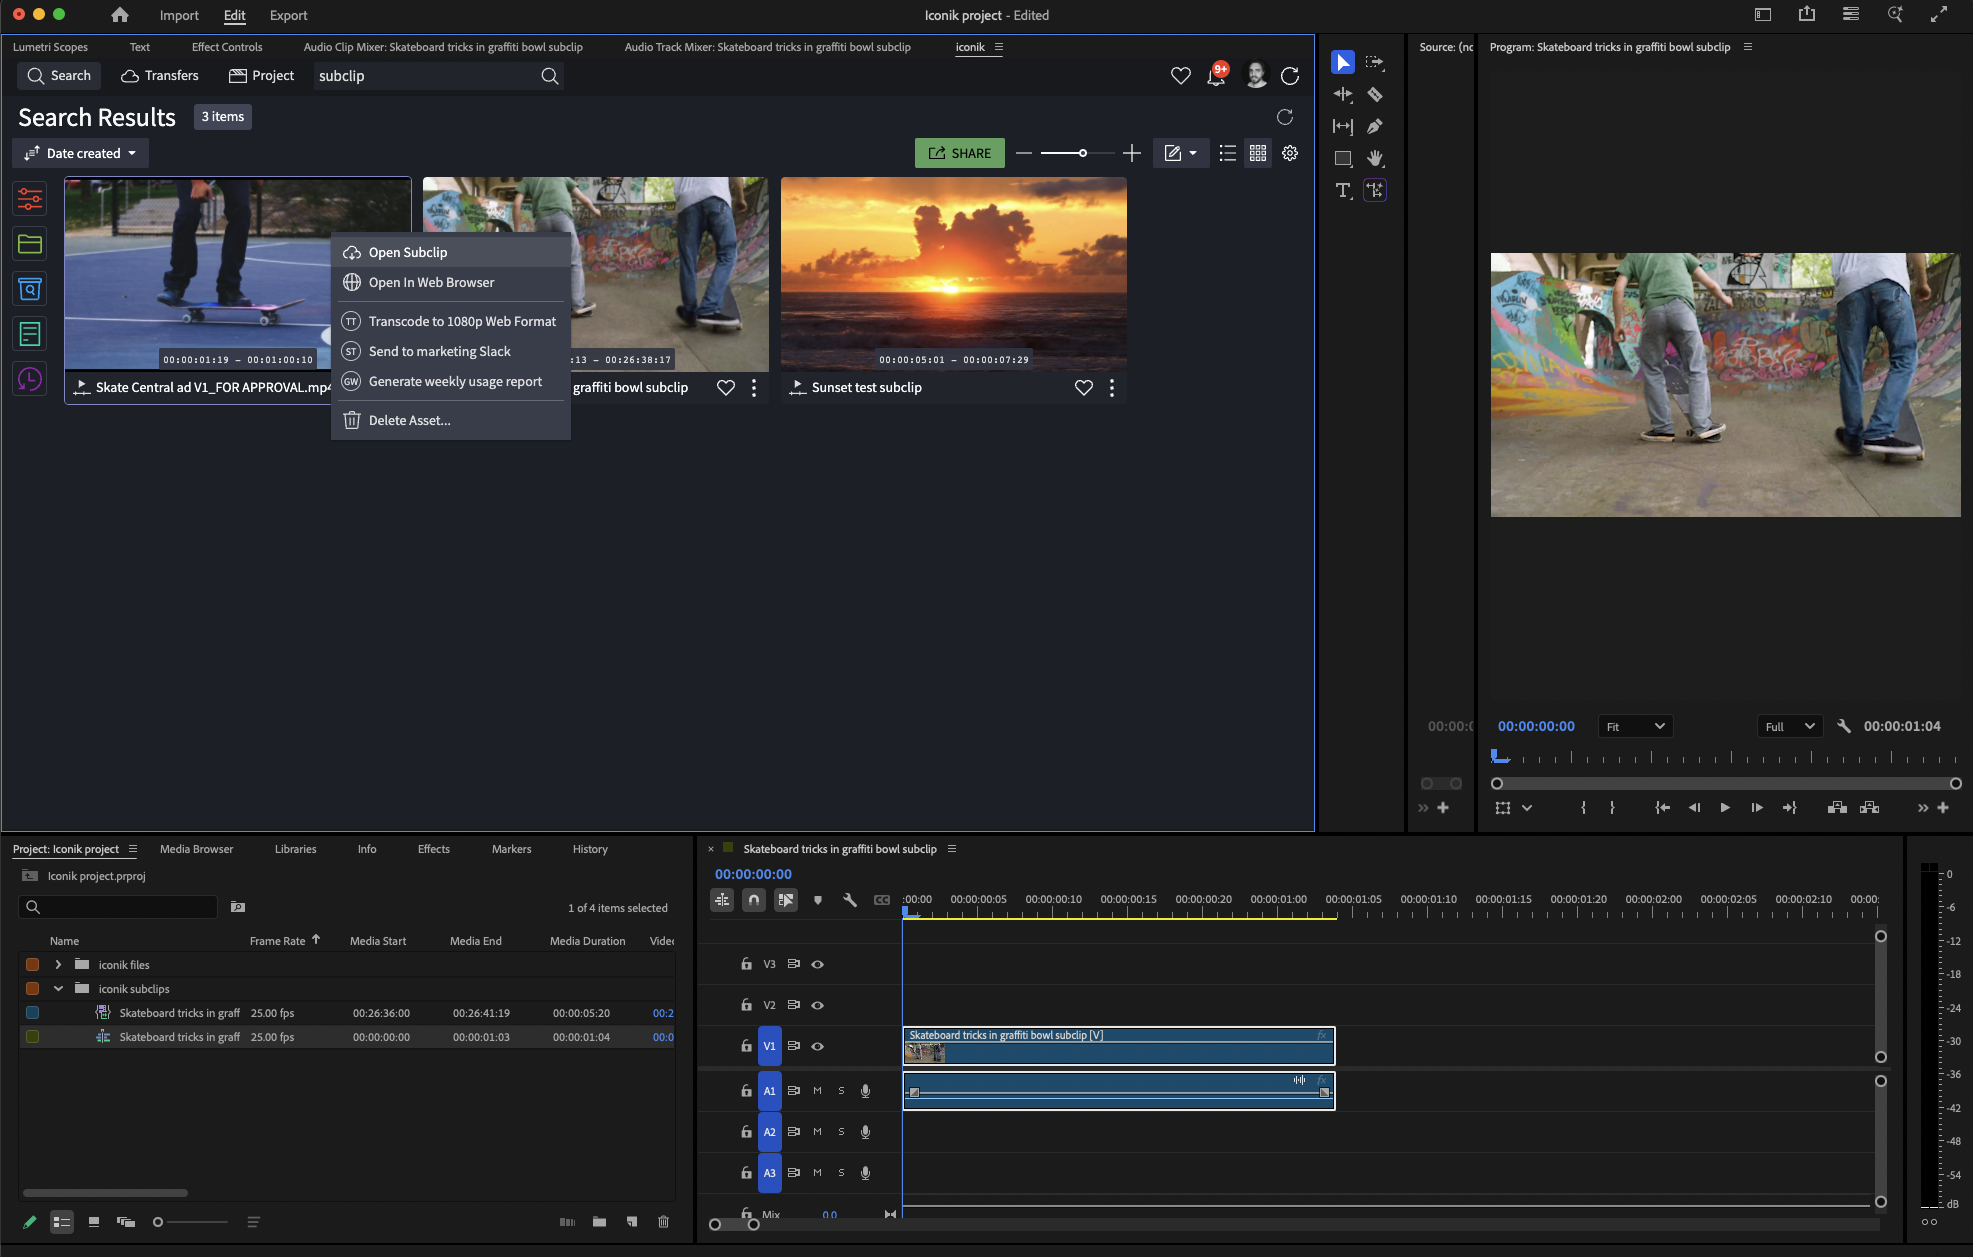Image resolution: width=1973 pixels, height=1257 pixels.
Task: Open the Date created sort dropdown
Action: pos(81,153)
